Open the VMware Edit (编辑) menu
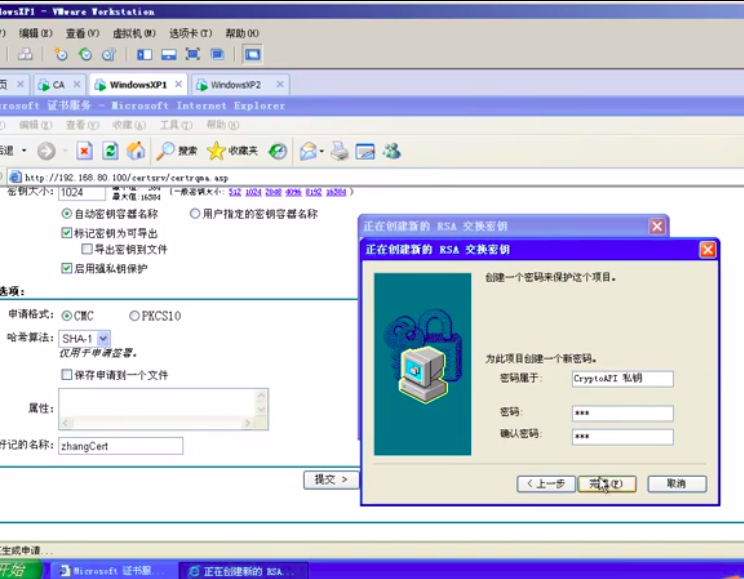The width and height of the screenshot is (744, 579). (36, 33)
